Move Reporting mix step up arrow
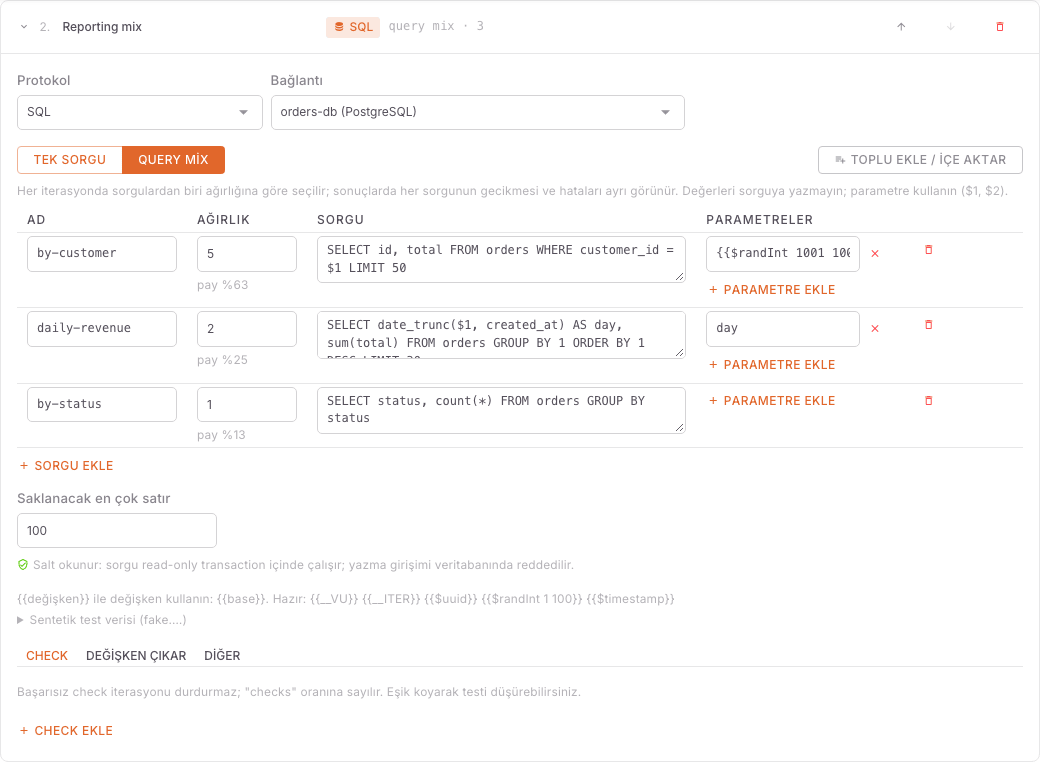 coord(901,27)
